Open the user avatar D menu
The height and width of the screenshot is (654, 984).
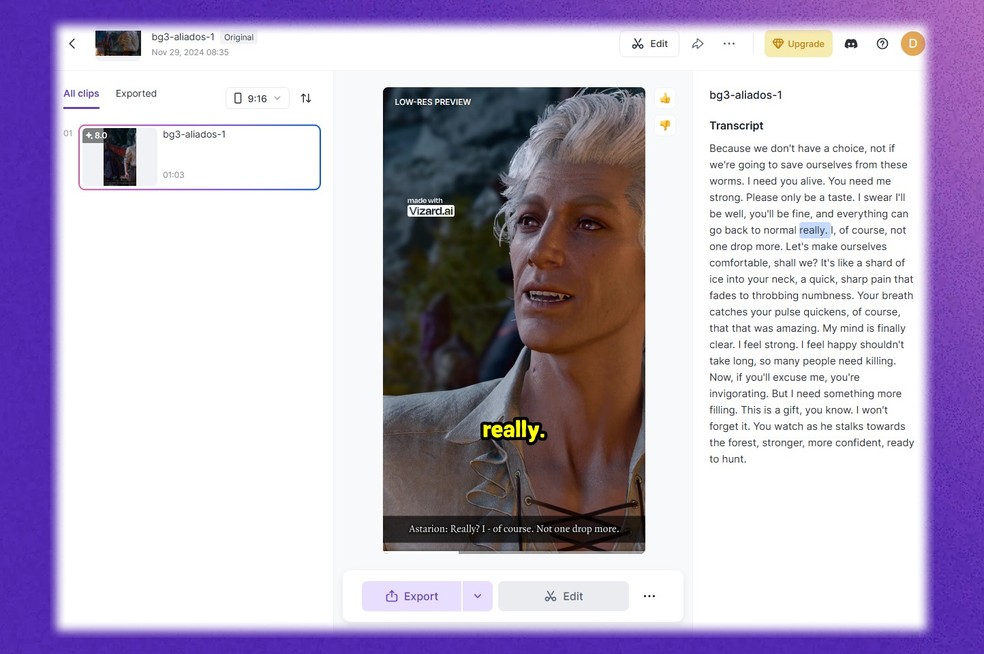point(913,43)
